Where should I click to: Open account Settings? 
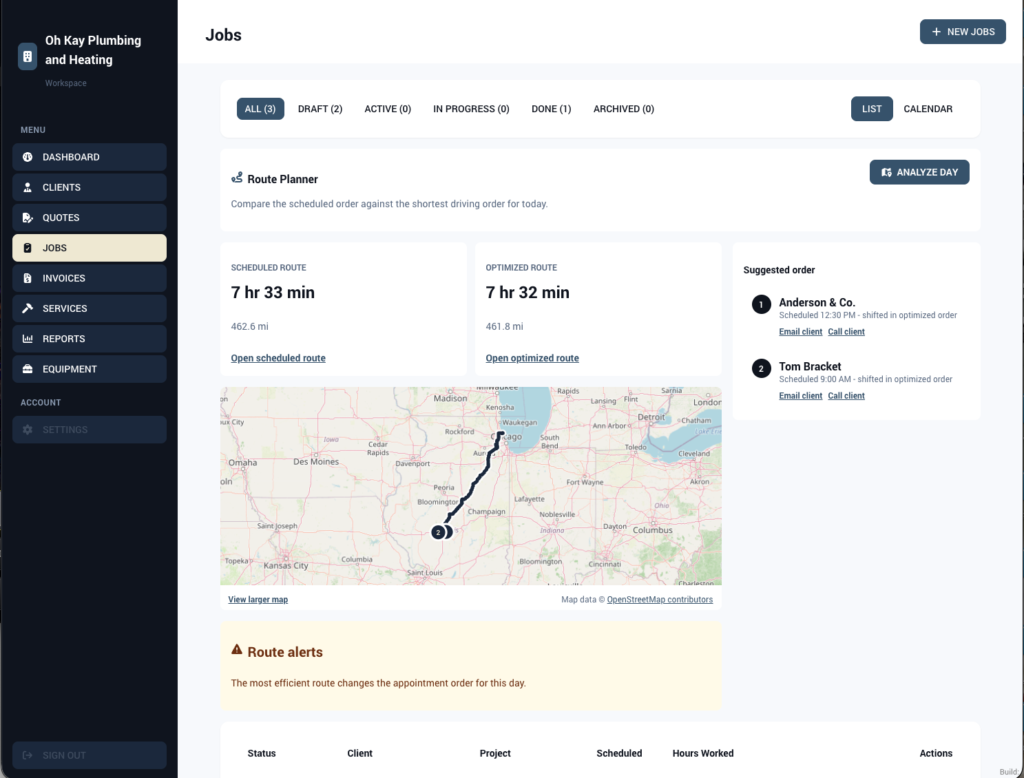pyautogui.click(x=89, y=430)
